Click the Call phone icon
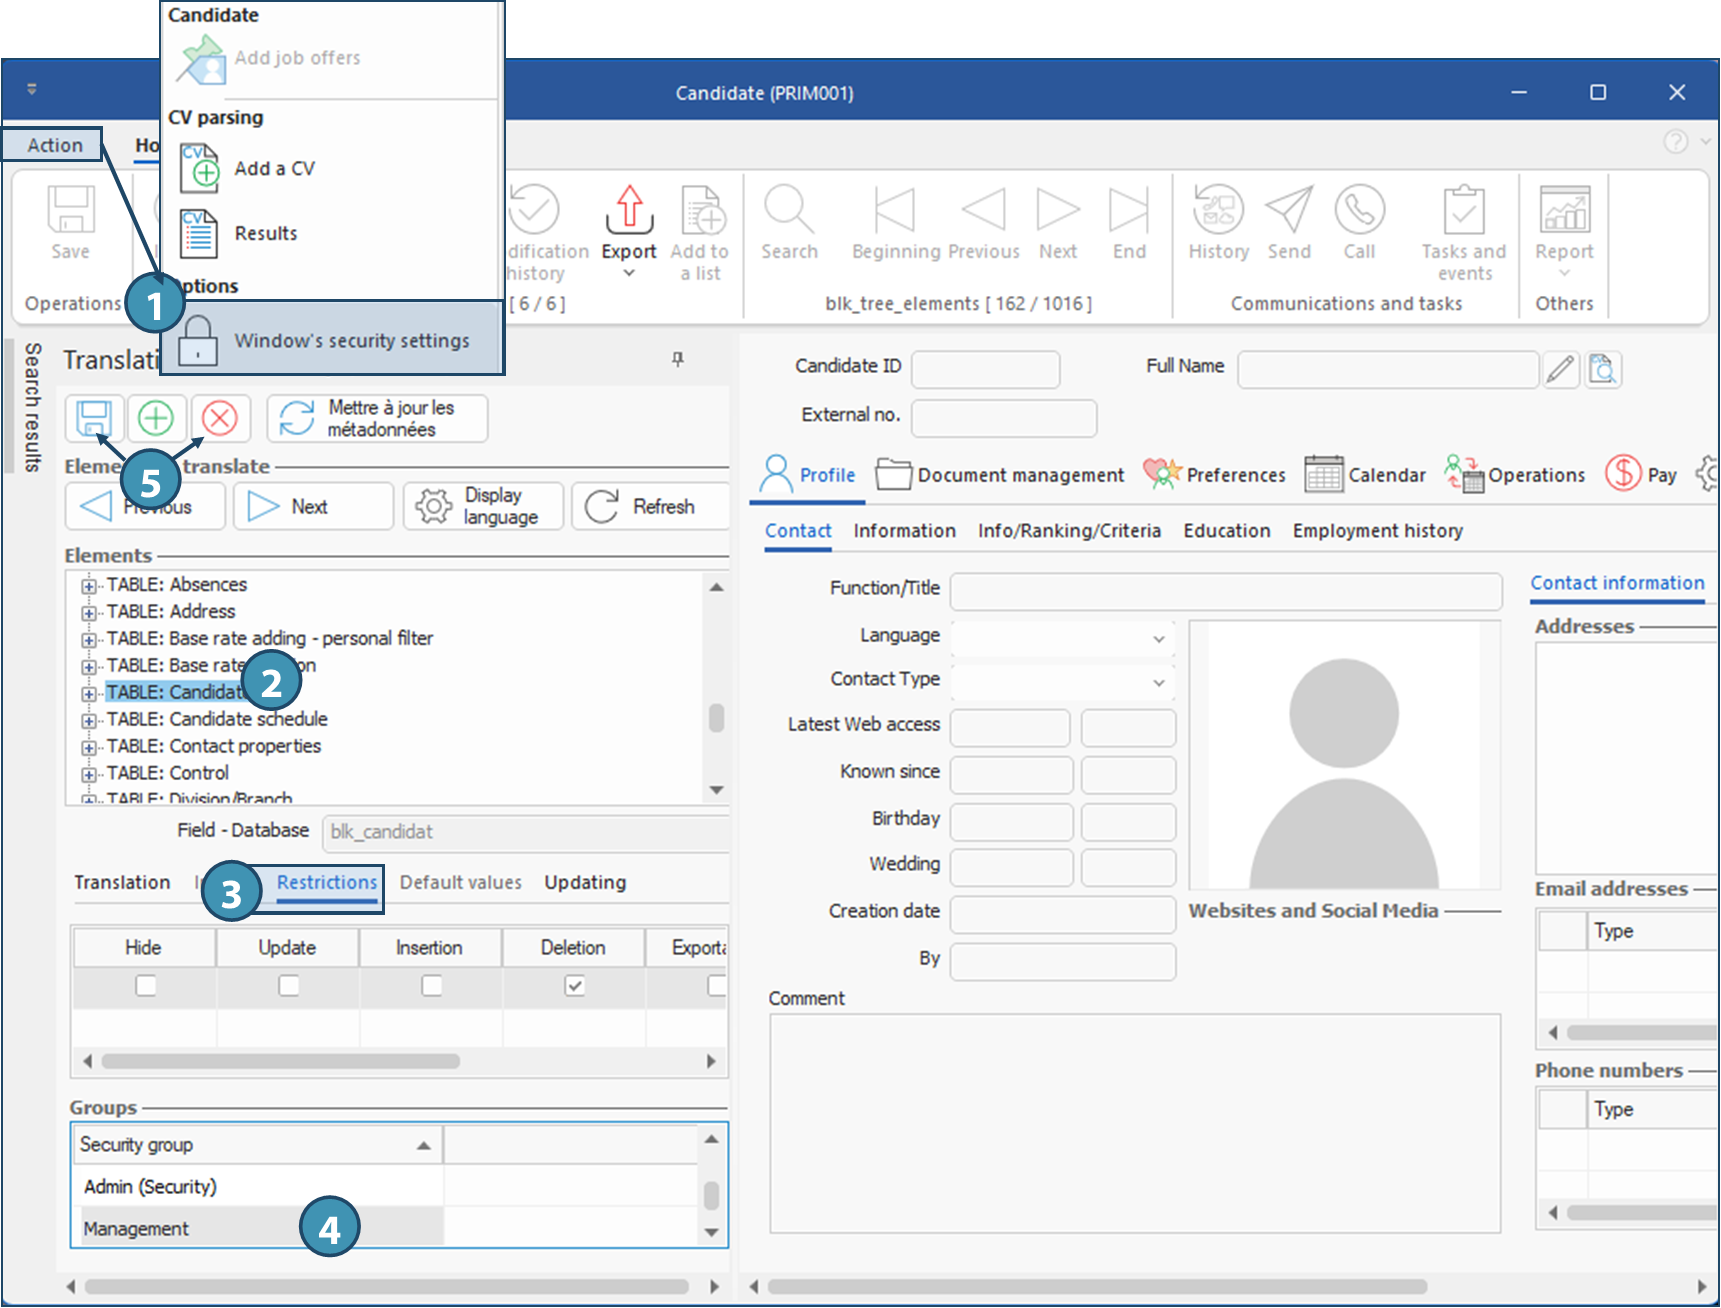1721x1308 pixels. [x=1359, y=211]
